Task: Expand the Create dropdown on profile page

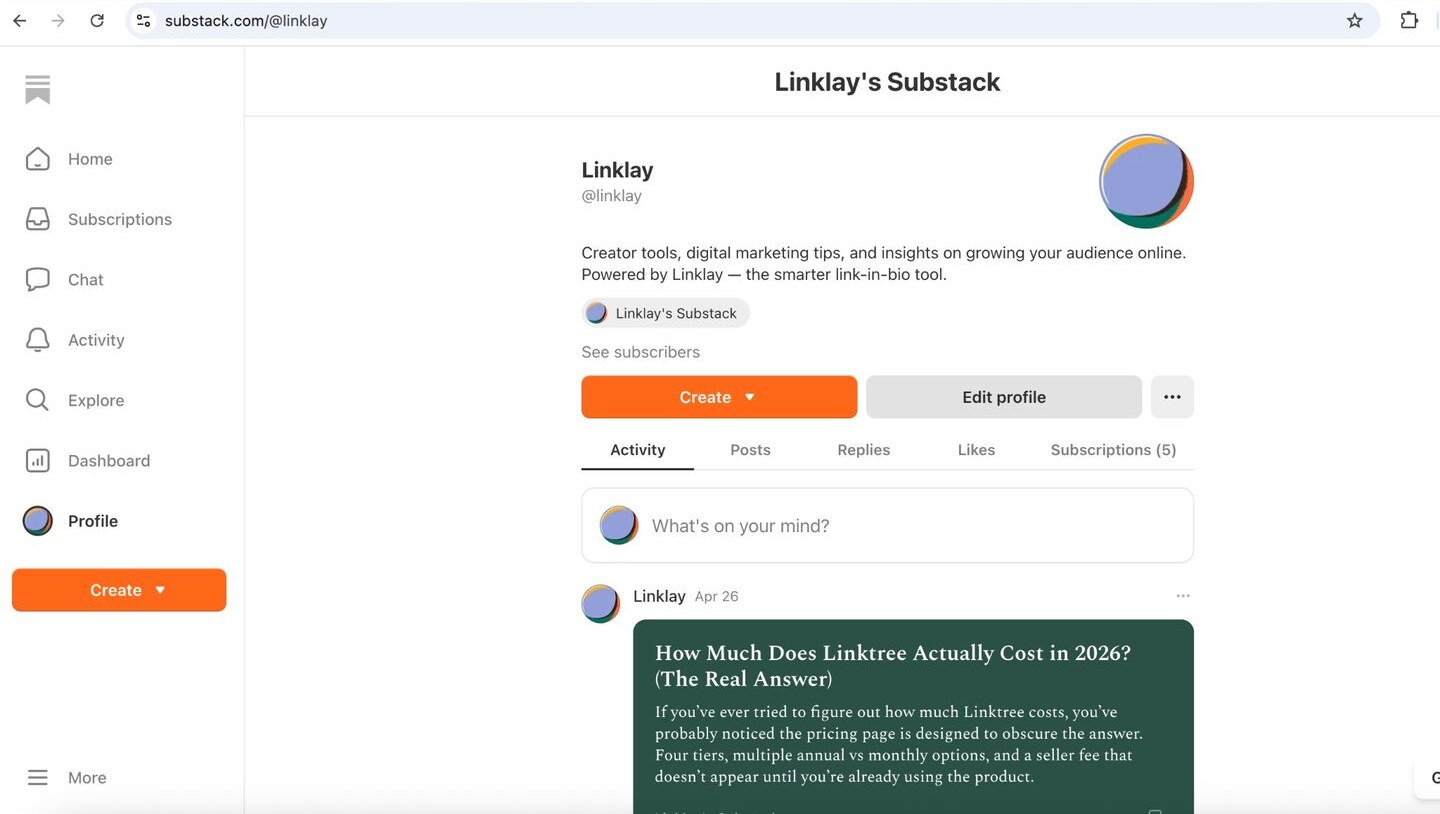Action: point(719,397)
